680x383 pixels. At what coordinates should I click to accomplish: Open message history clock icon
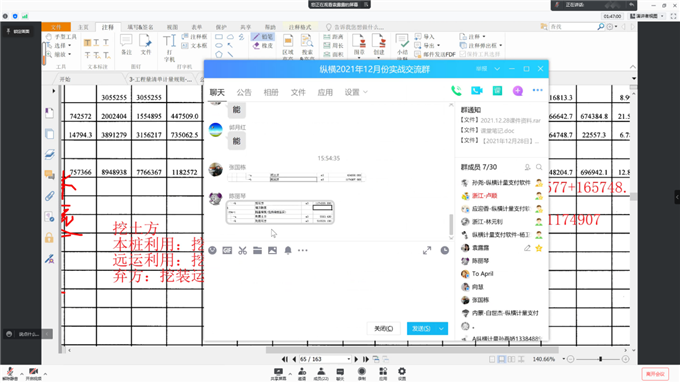coord(445,250)
